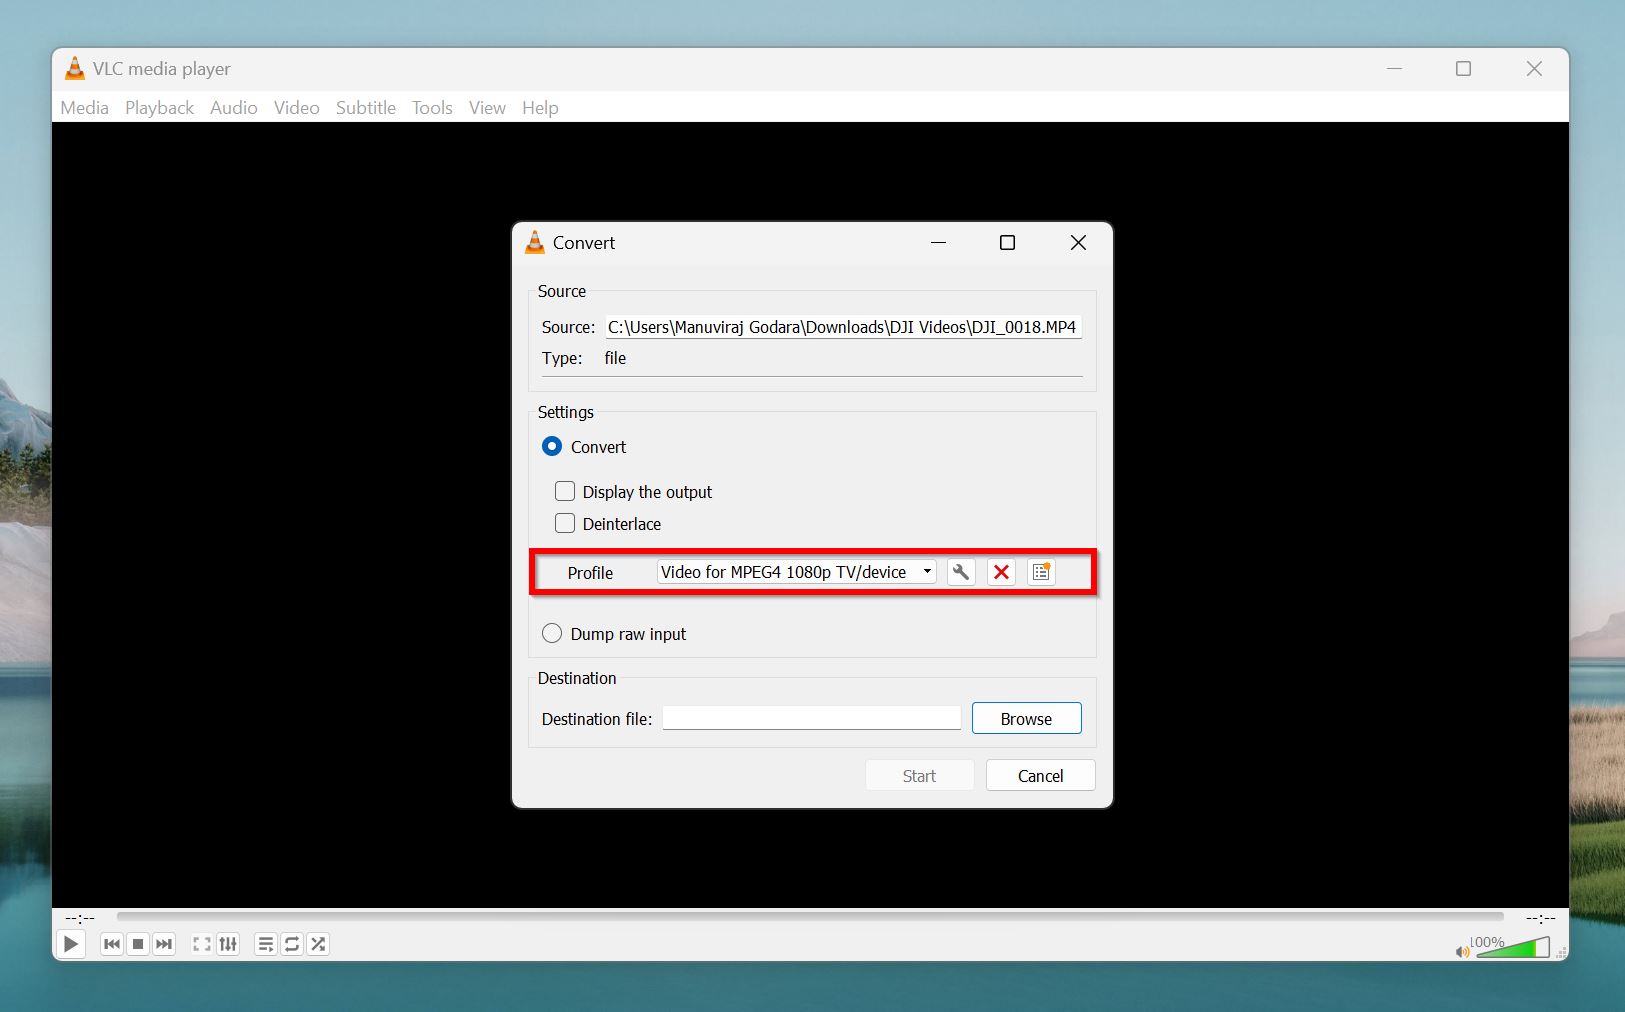This screenshot has width=1625, height=1012.
Task: Open the Audio menu
Action: click(x=234, y=107)
